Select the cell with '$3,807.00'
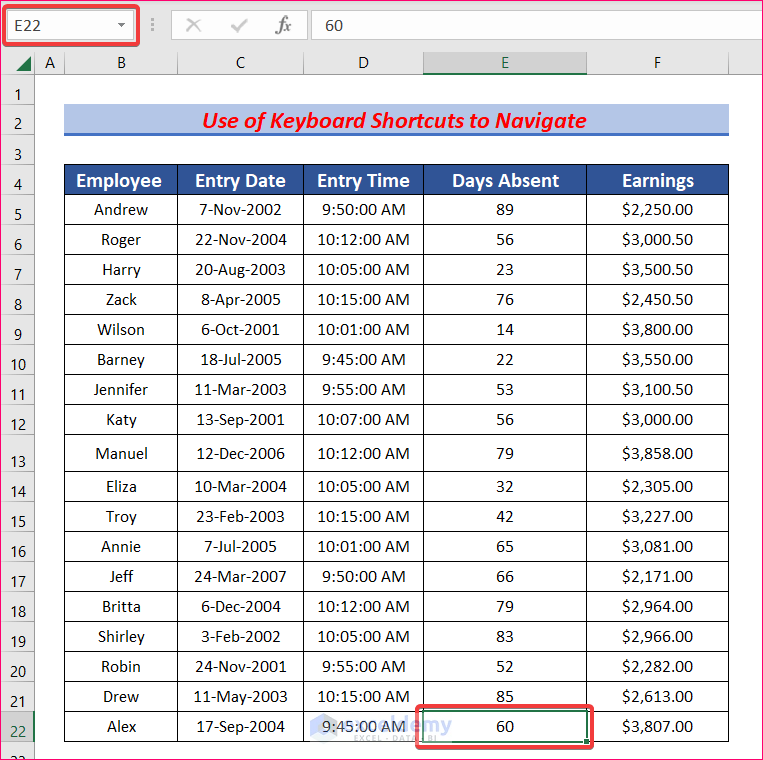This screenshot has height=760, width=763. (x=657, y=726)
